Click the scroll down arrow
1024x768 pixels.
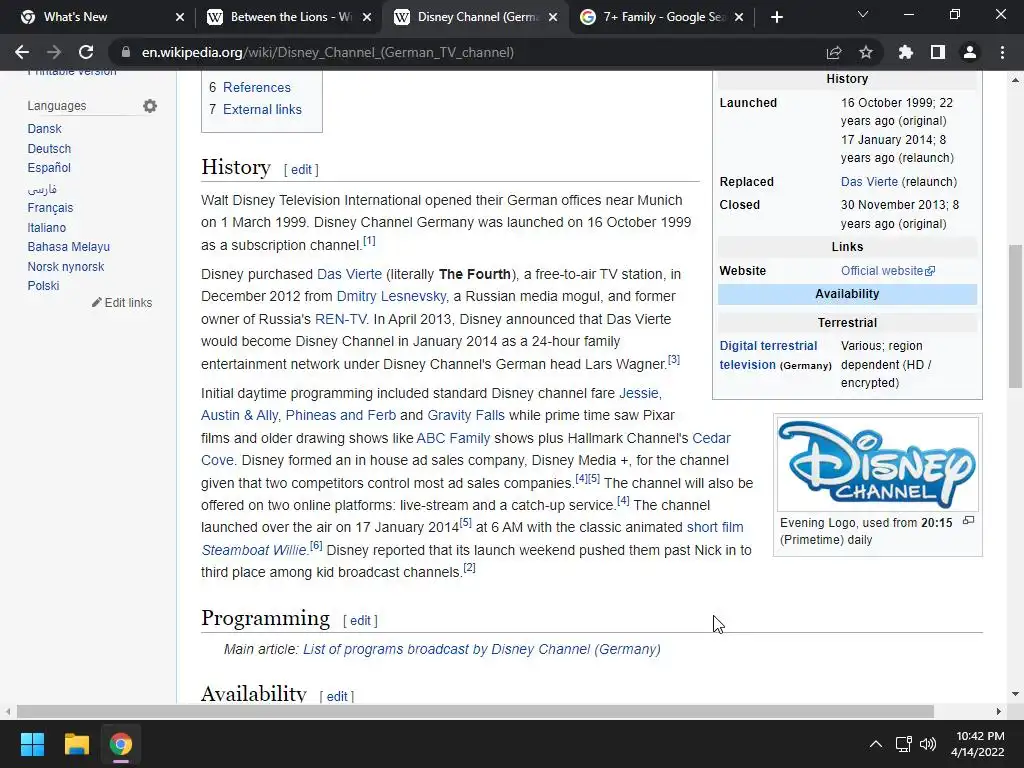(1015, 694)
